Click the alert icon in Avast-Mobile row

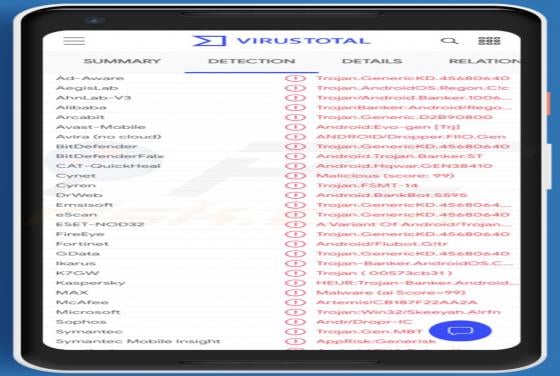pyautogui.click(x=295, y=127)
